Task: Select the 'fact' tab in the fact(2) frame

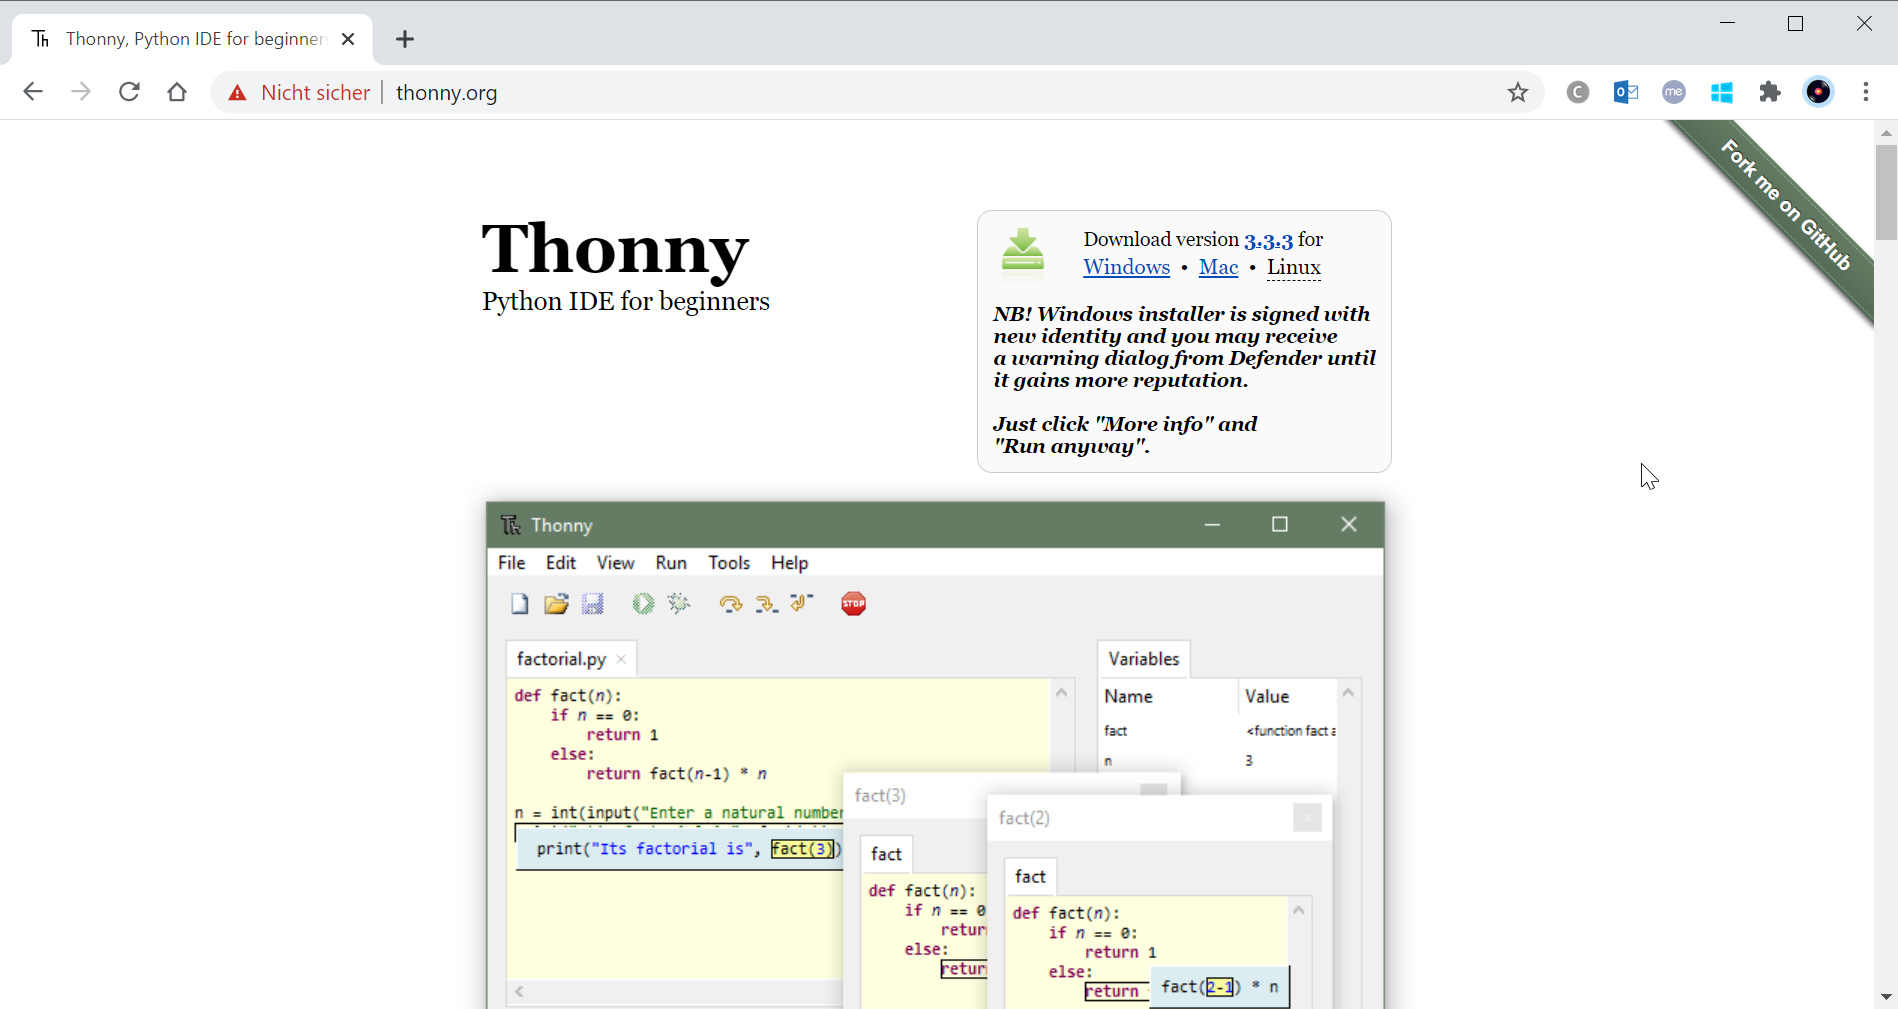Action: 1030,877
